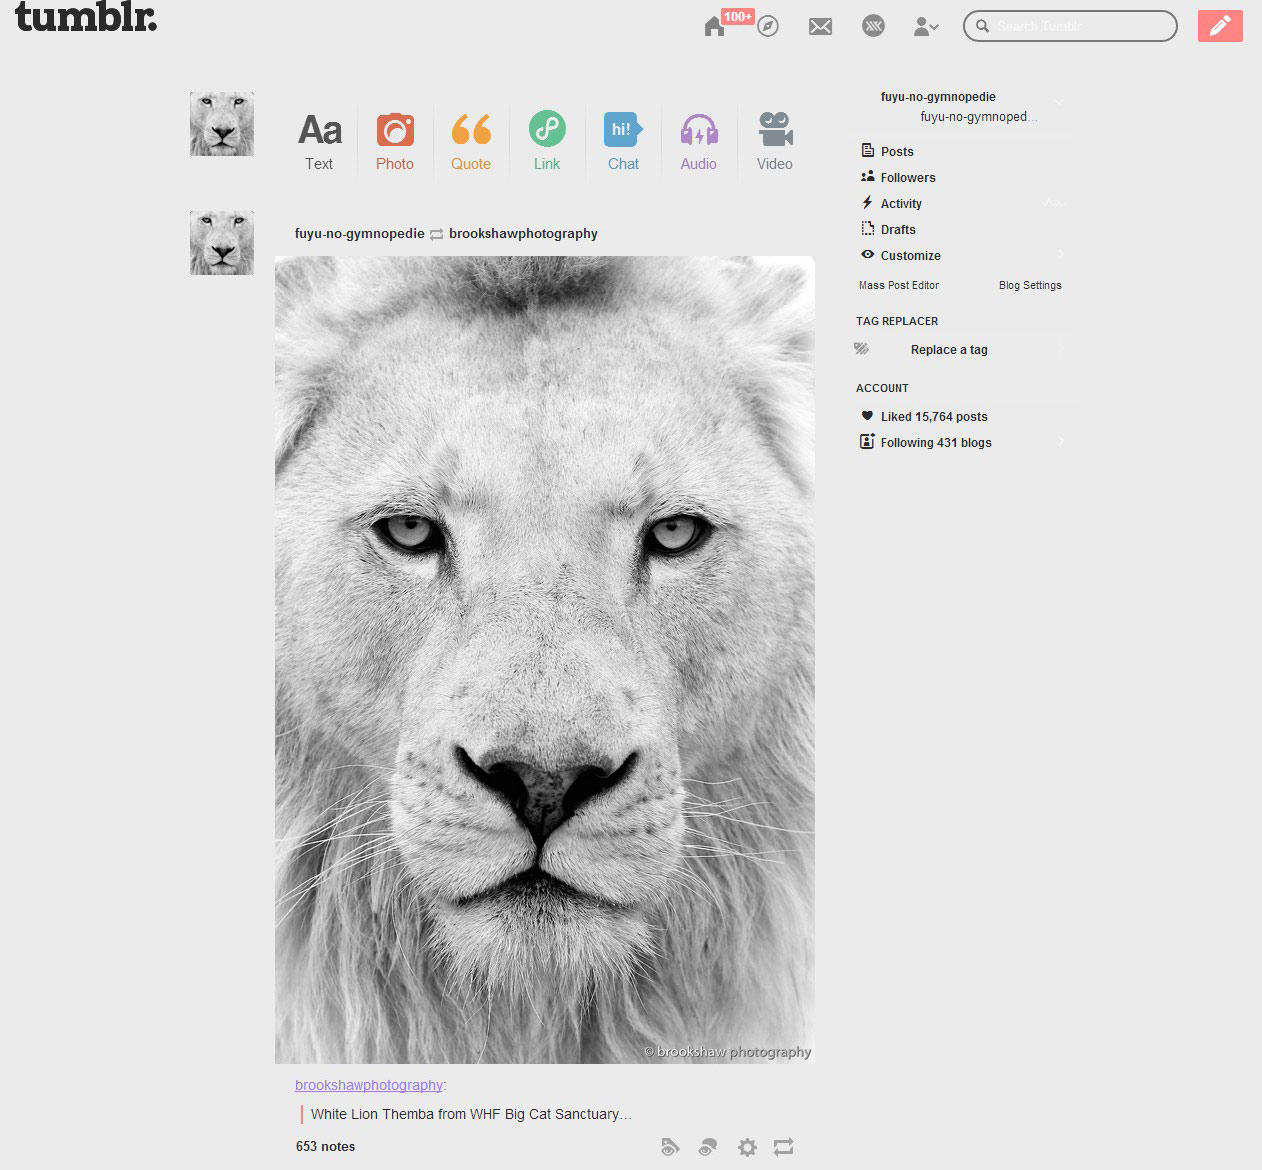Create a new Quote post
The height and width of the screenshot is (1170, 1262).
[x=471, y=141]
